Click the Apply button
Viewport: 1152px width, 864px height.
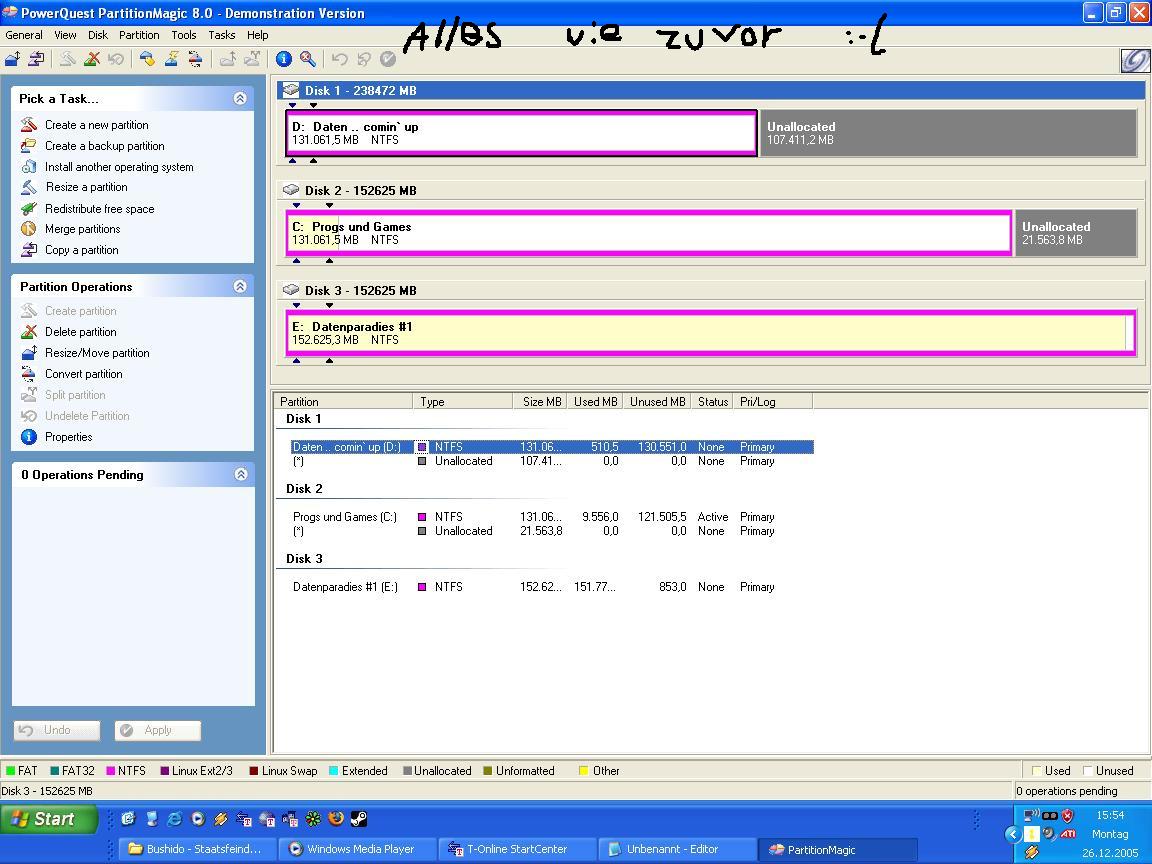point(157,730)
